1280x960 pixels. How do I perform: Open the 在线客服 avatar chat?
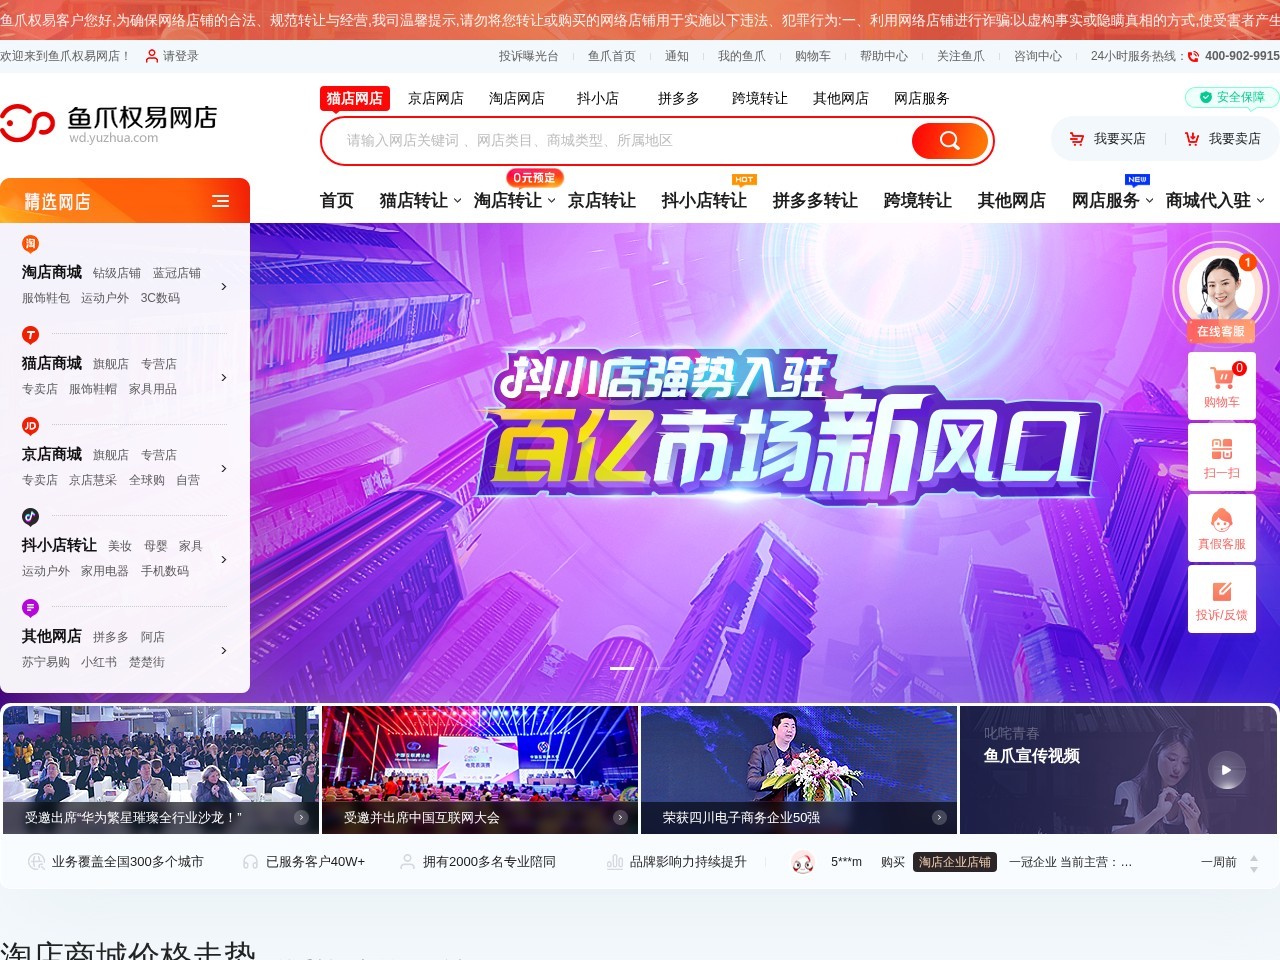click(1220, 292)
